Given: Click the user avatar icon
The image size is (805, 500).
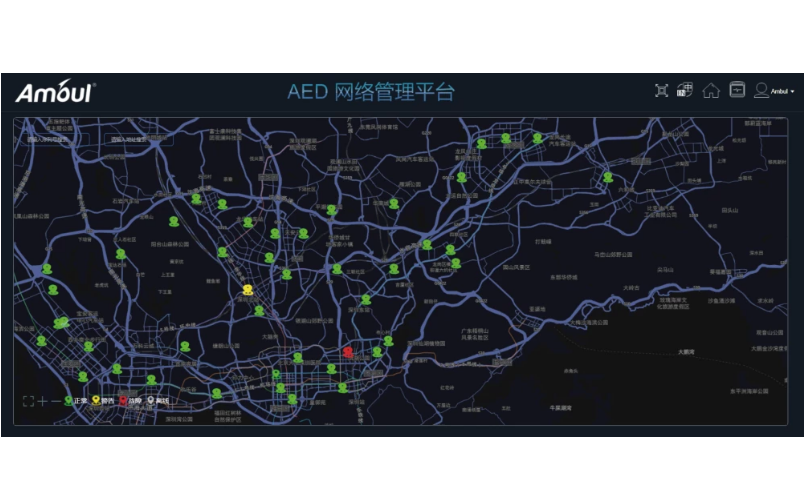Looking at the screenshot, I should click(761, 91).
